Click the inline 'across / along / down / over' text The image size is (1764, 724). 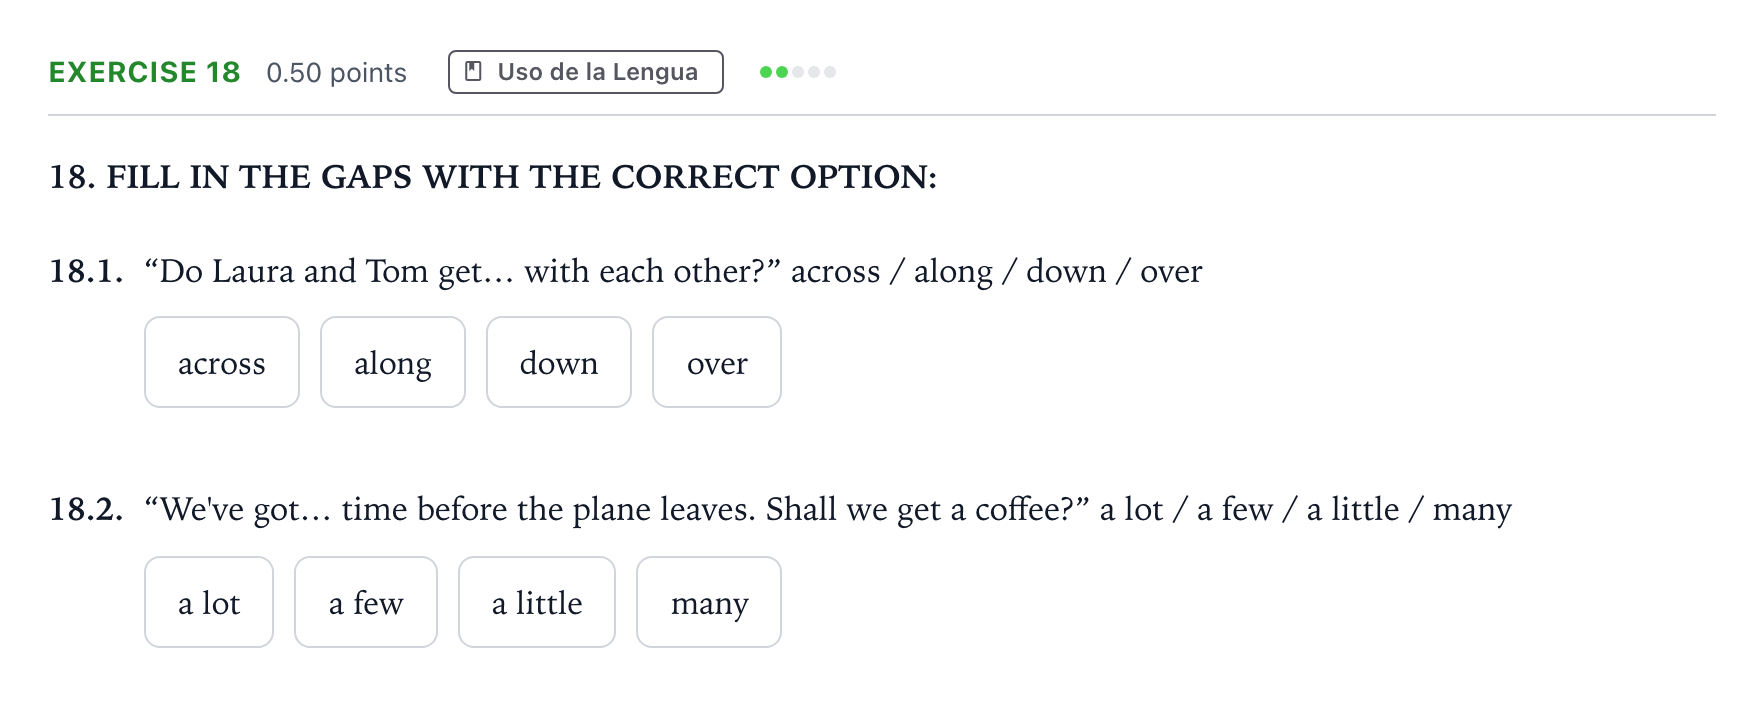[x=997, y=271]
